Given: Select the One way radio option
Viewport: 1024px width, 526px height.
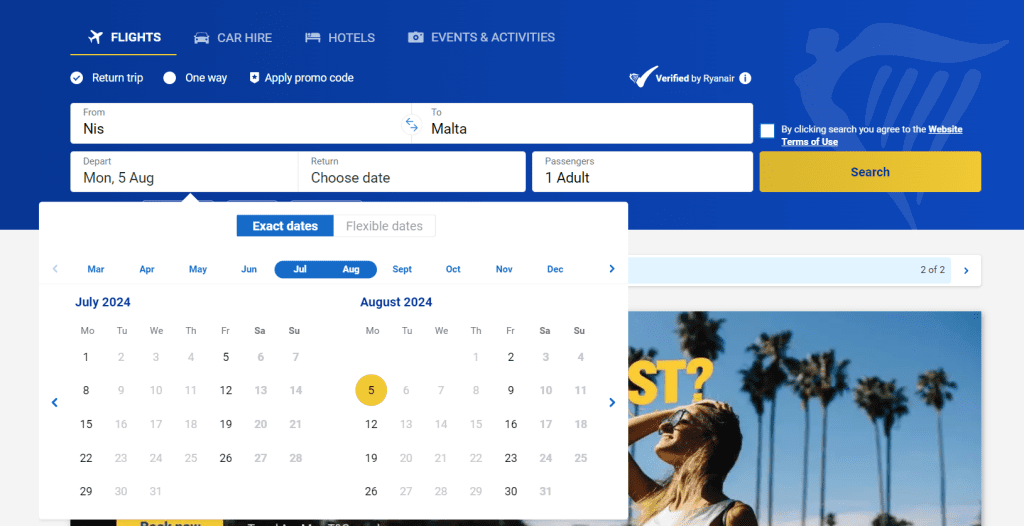Looking at the screenshot, I should (x=170, y=78).
